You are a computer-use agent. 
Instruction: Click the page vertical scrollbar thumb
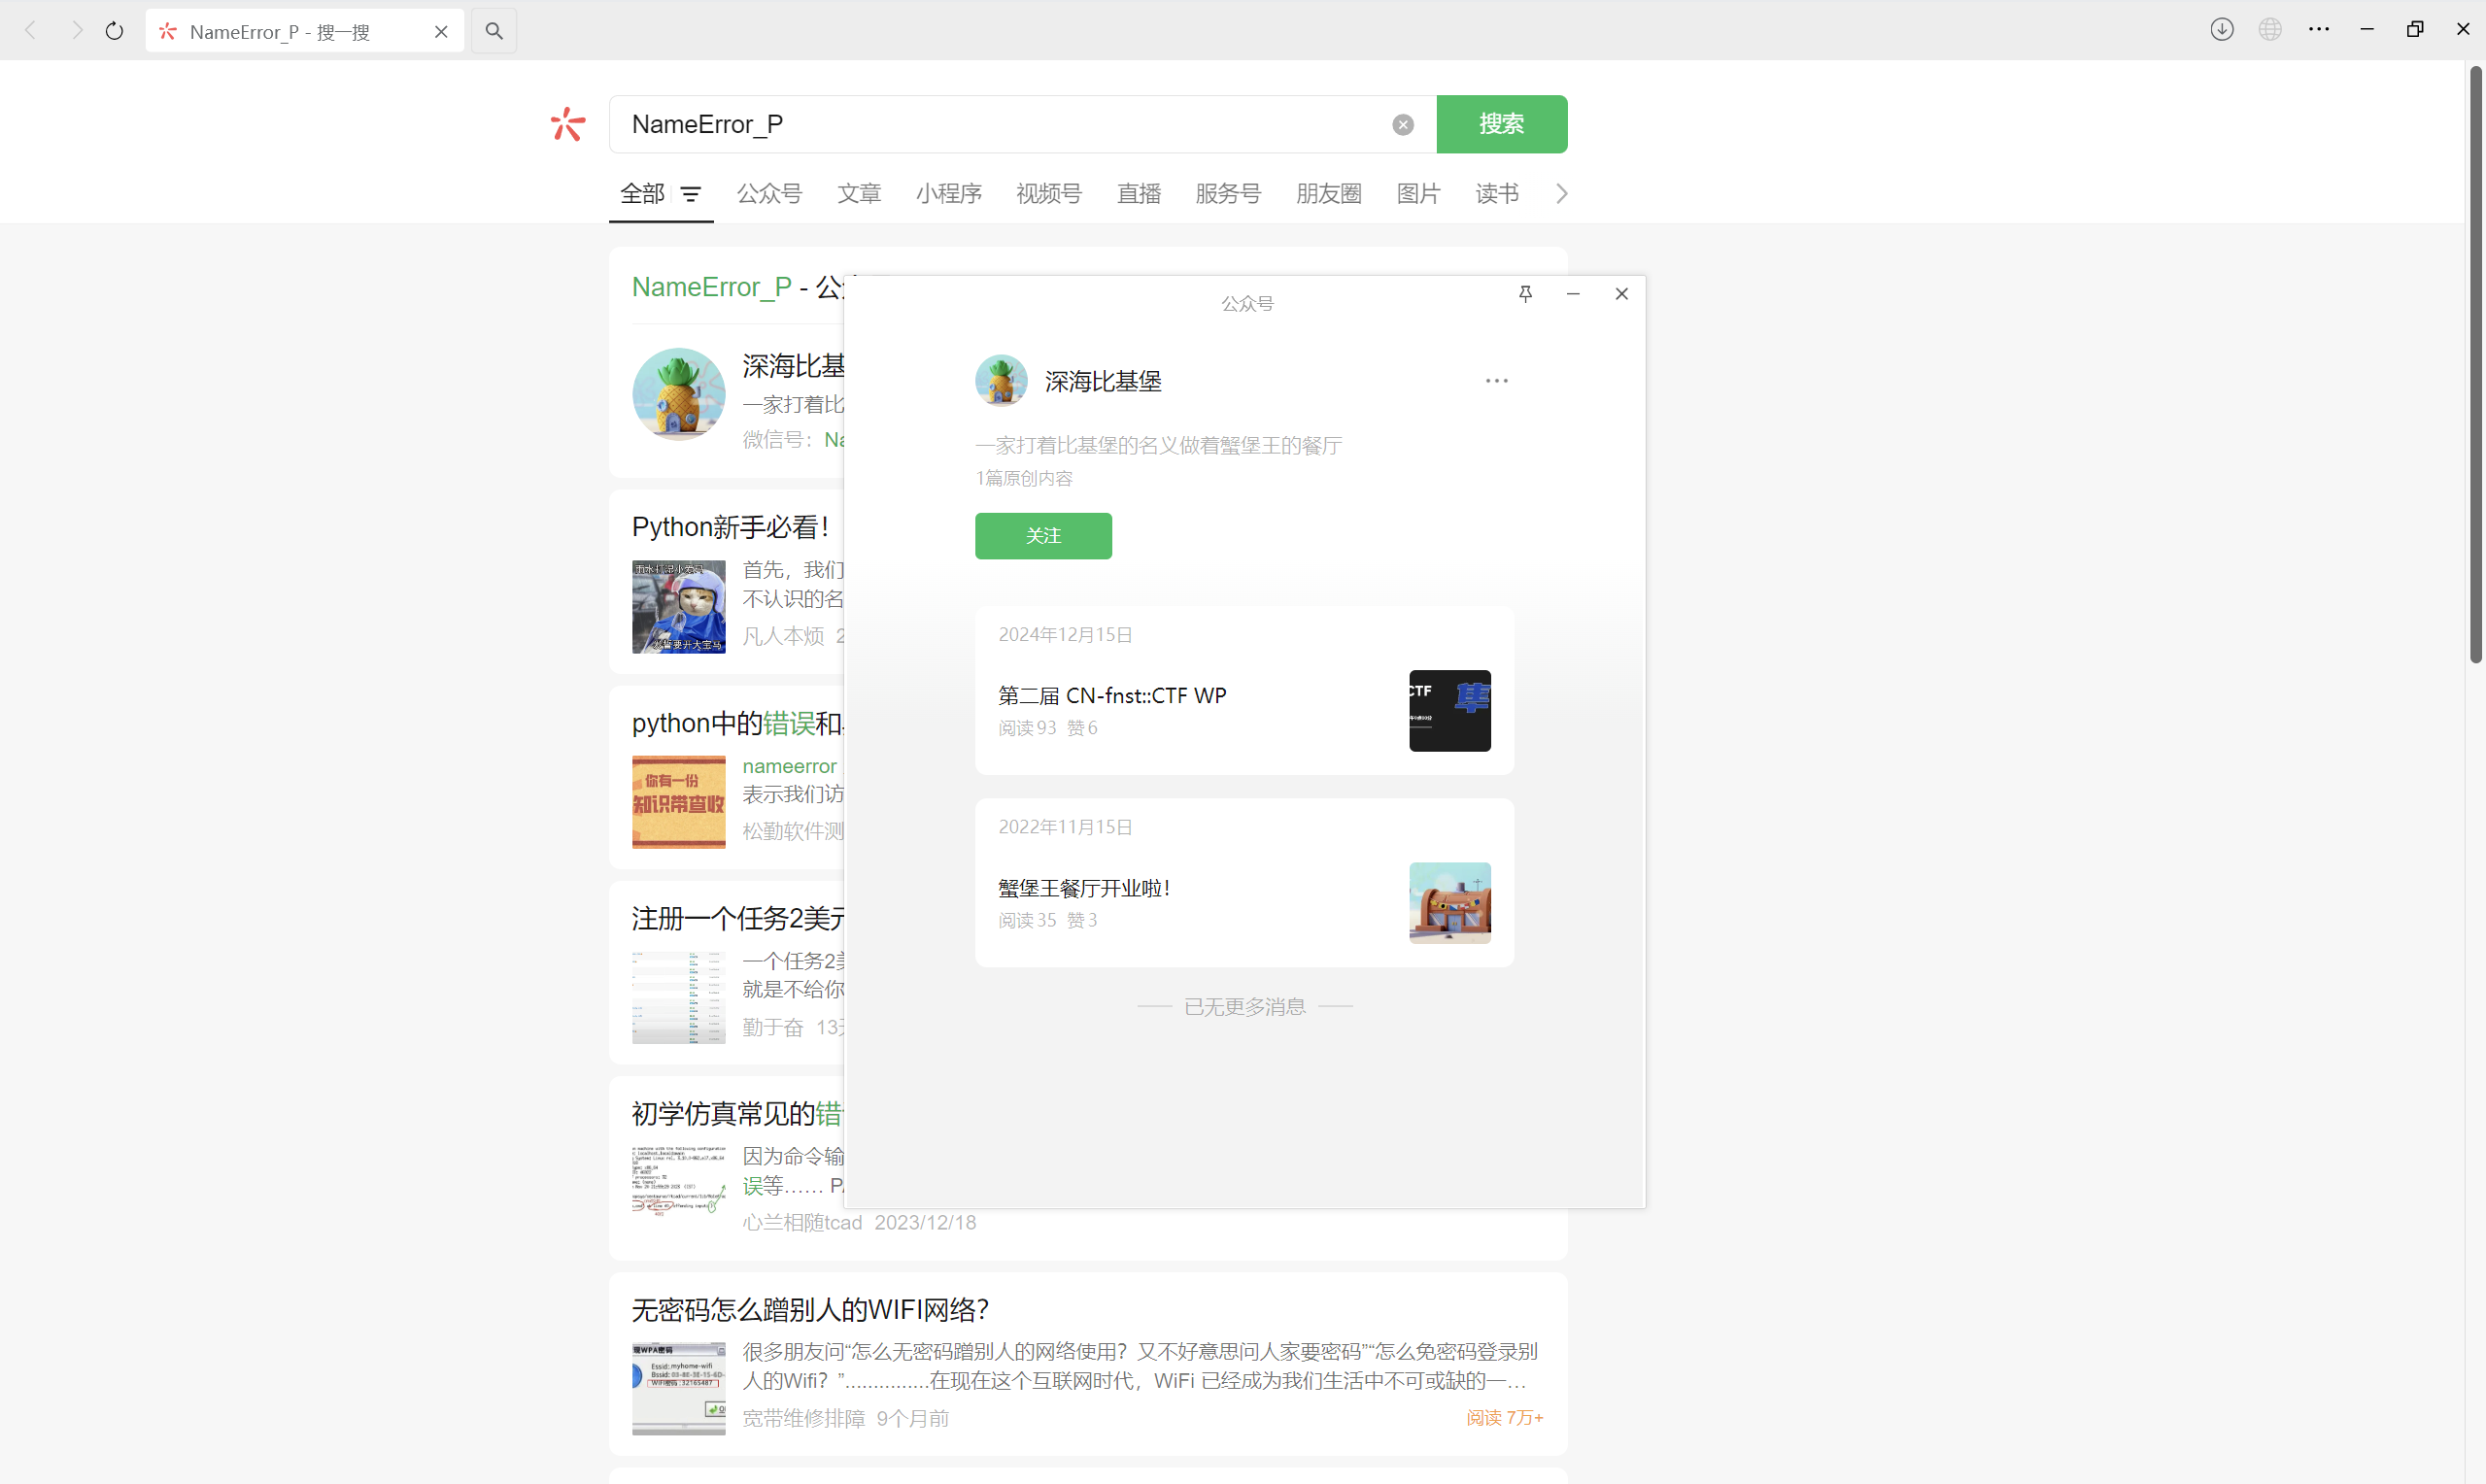(x=2475, y=364)
